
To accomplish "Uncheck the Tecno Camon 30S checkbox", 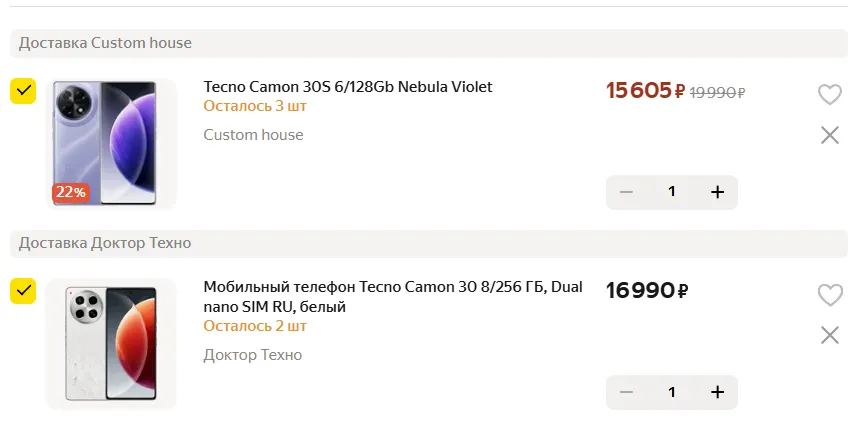I will (23, 91).
